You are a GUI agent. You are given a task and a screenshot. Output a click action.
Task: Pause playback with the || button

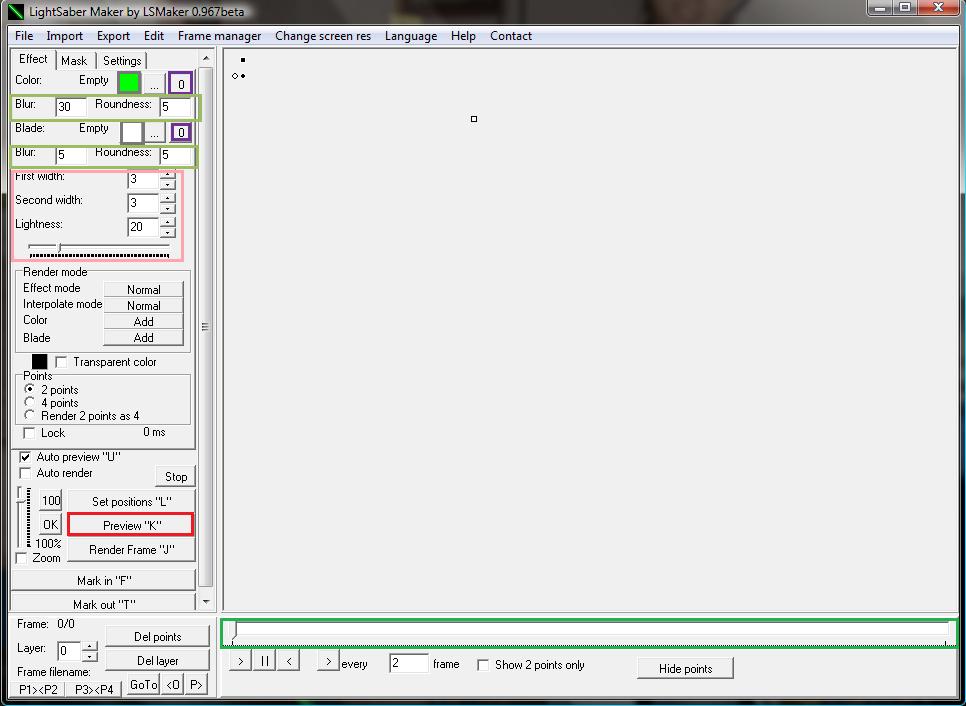point(264,662)
